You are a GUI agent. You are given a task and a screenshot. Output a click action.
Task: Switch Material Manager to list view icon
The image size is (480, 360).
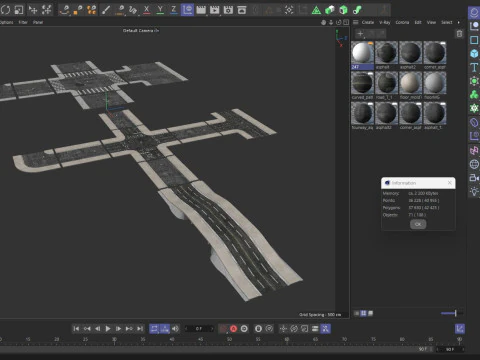click(356, 313)
